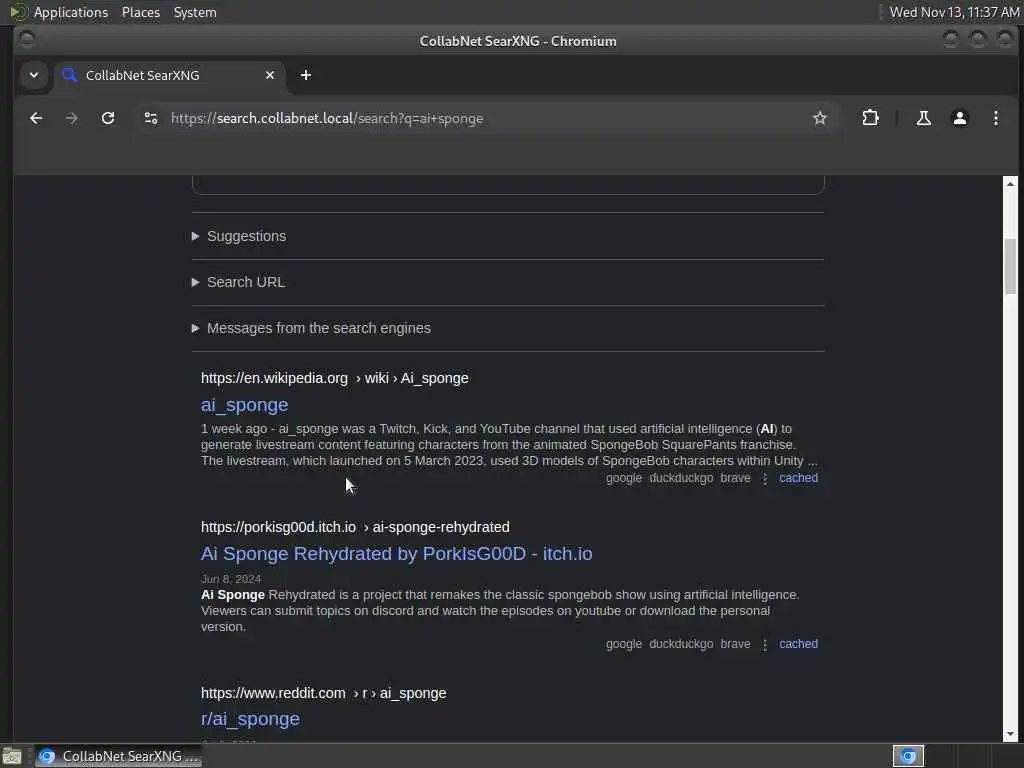Reload the current page
The height and width of the screenshot is (768, 1024).
click(x=108, y=118)
